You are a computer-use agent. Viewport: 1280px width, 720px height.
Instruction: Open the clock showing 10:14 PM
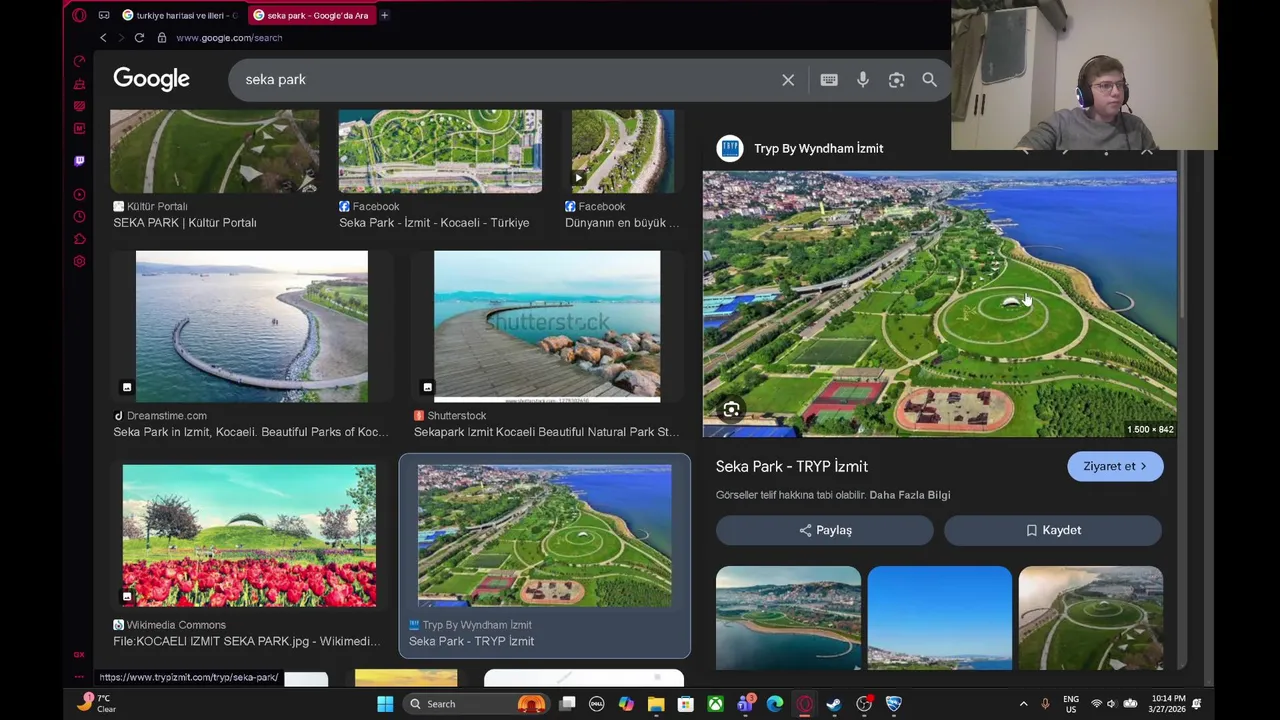coord(1168,704)
